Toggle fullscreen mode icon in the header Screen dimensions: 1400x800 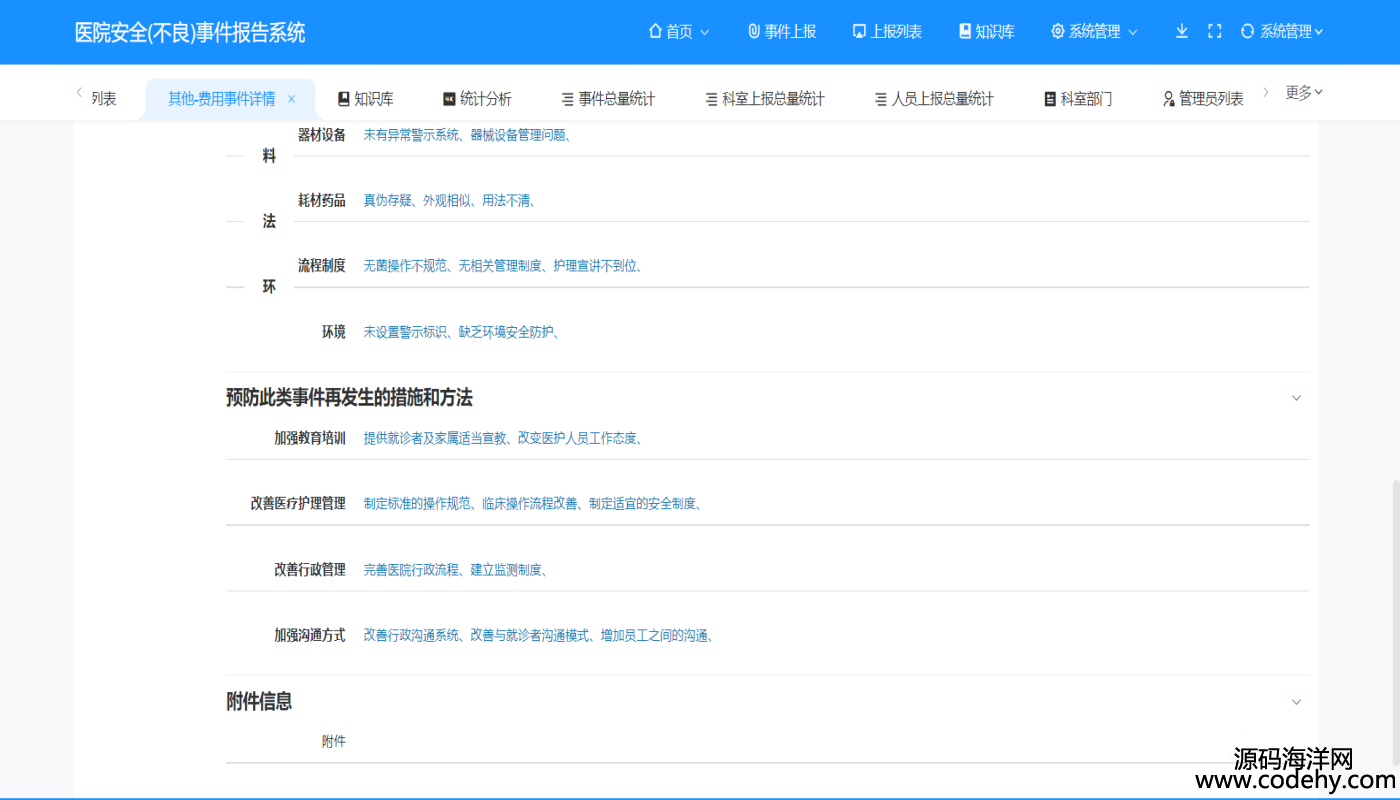click(1214, 31)
